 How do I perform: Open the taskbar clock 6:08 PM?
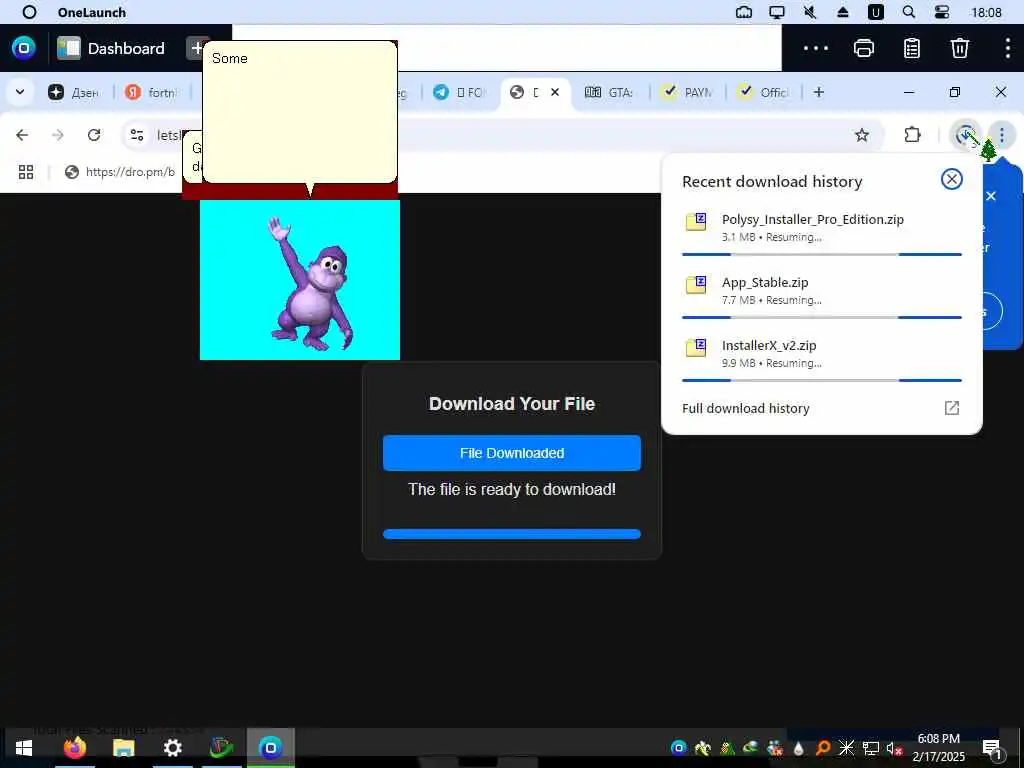click(x=938, y=748)
